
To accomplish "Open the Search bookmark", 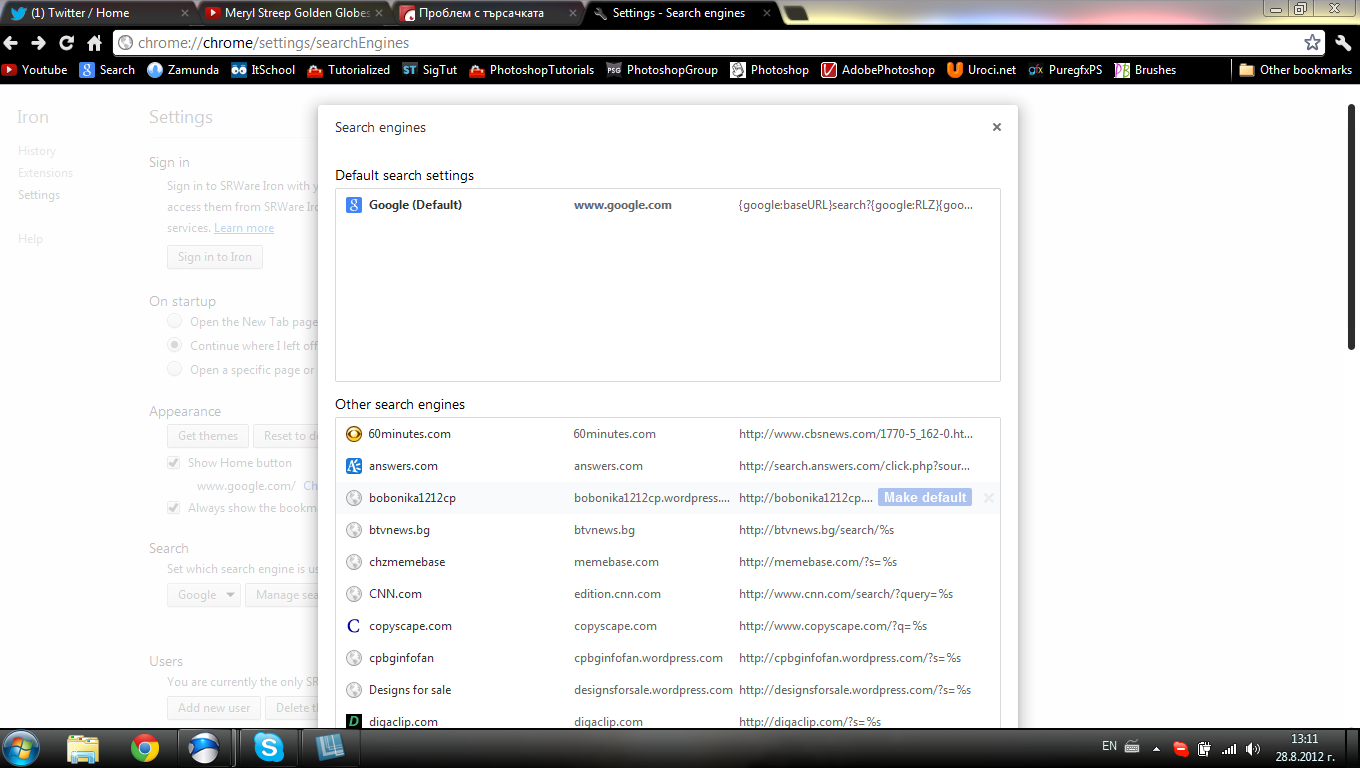I will pos(108,70).
